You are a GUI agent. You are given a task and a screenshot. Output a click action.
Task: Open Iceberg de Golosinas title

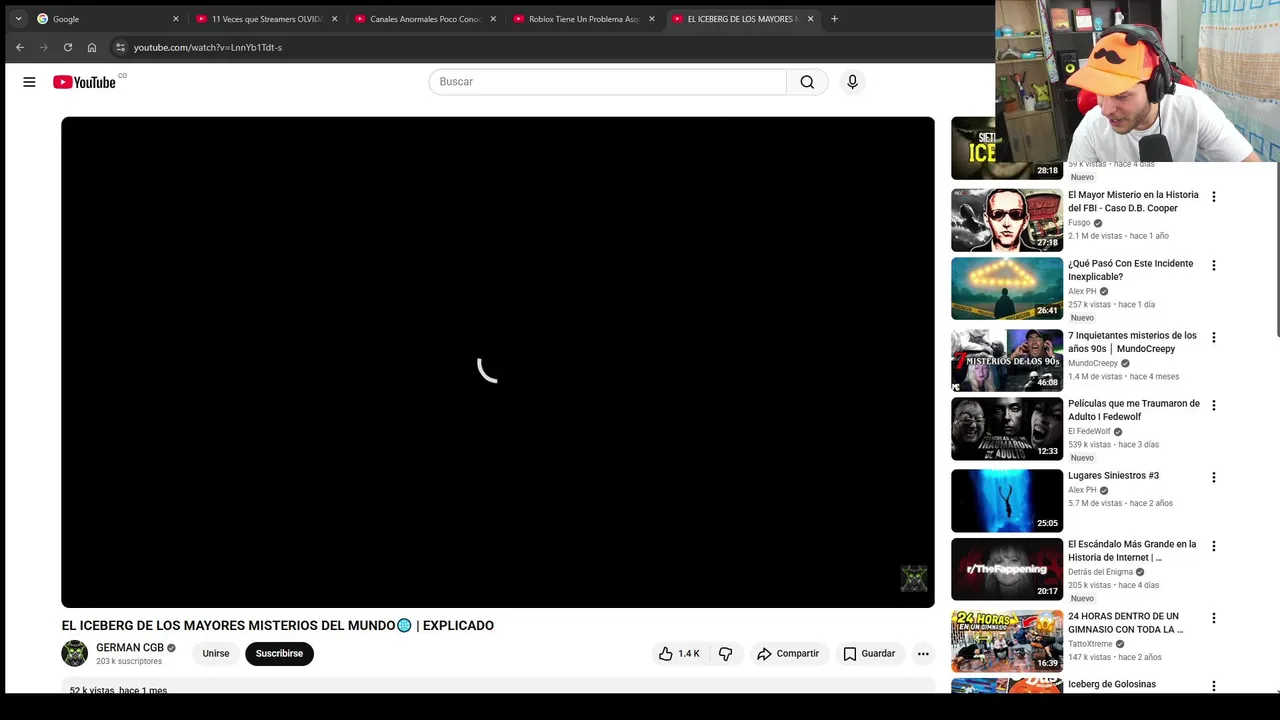[1112, 684]
